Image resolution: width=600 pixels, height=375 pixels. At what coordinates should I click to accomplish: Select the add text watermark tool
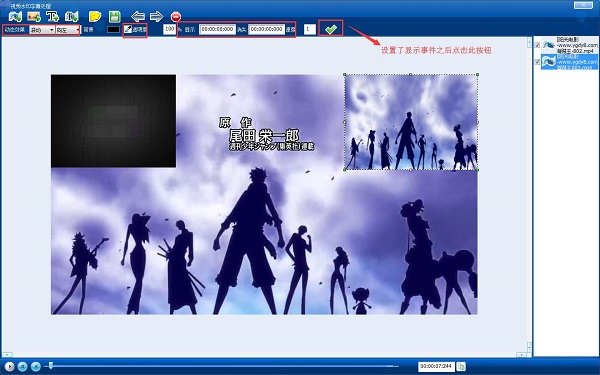[52, 16]
